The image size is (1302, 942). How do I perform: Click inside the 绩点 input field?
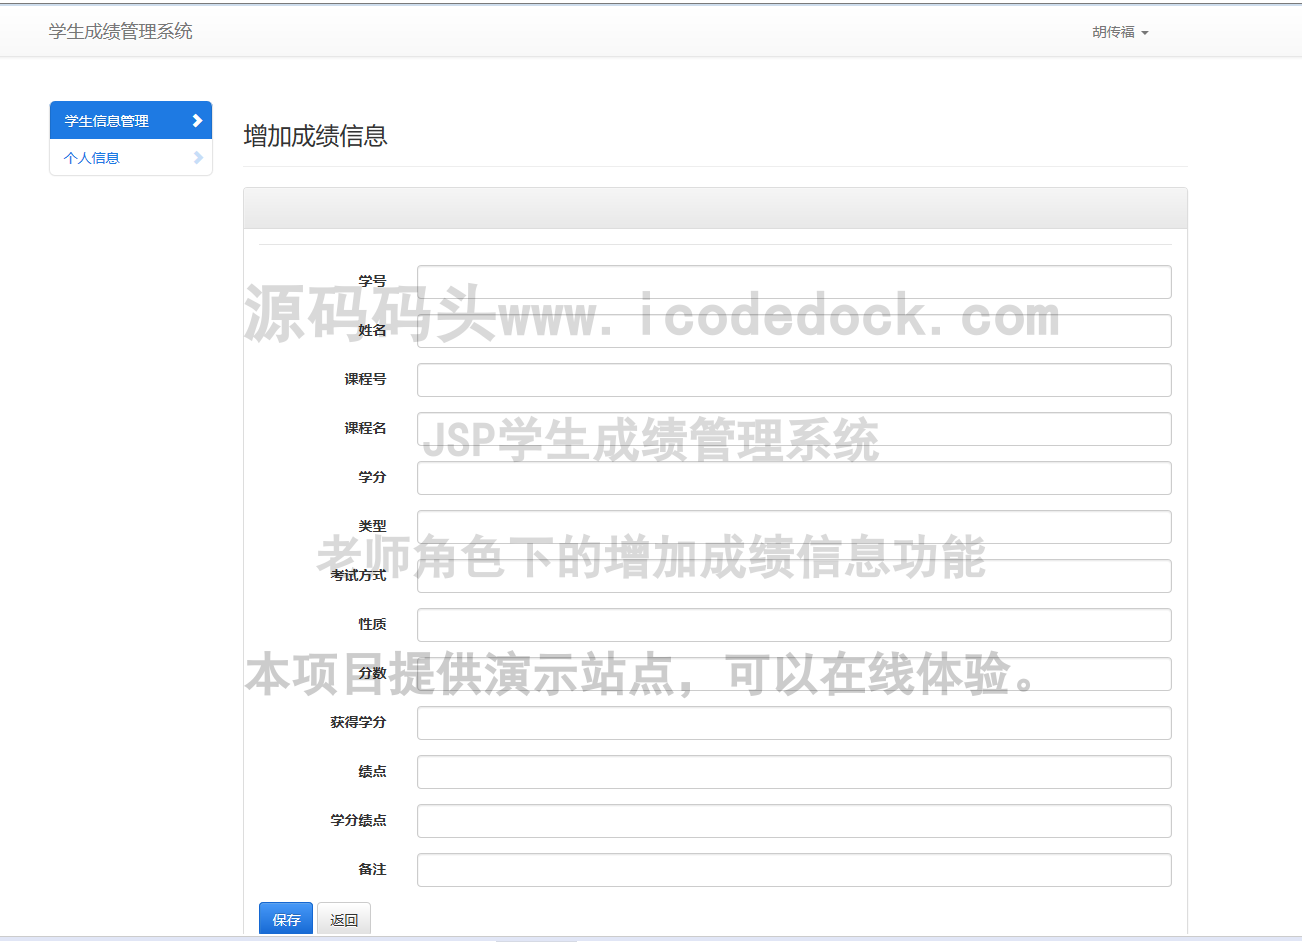pyautogui.click(x=794, y=771)
